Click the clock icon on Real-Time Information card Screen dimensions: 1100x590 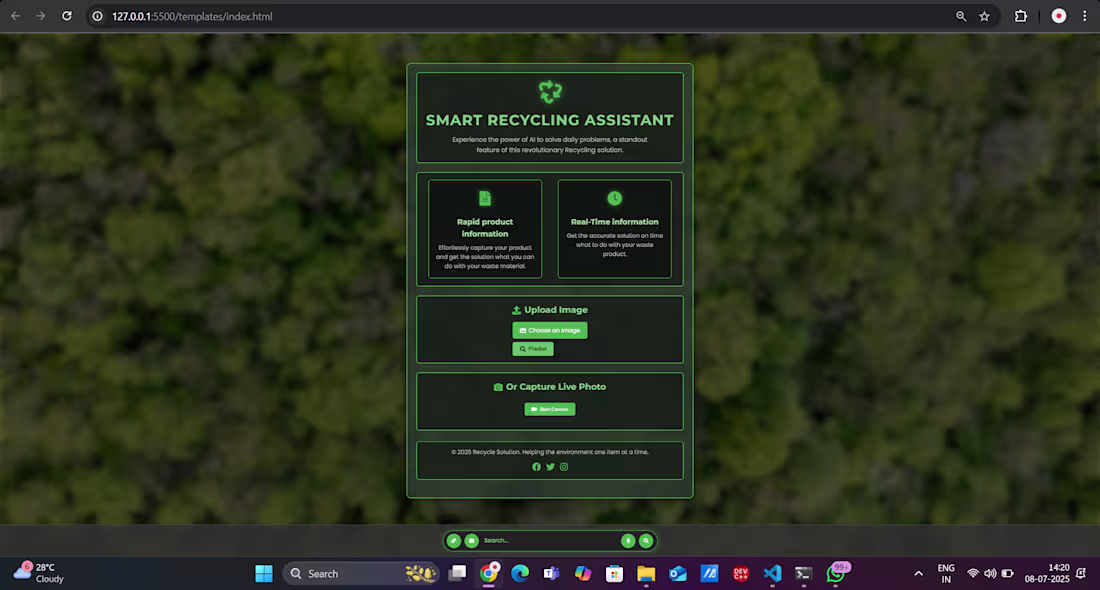click(615, 197)
